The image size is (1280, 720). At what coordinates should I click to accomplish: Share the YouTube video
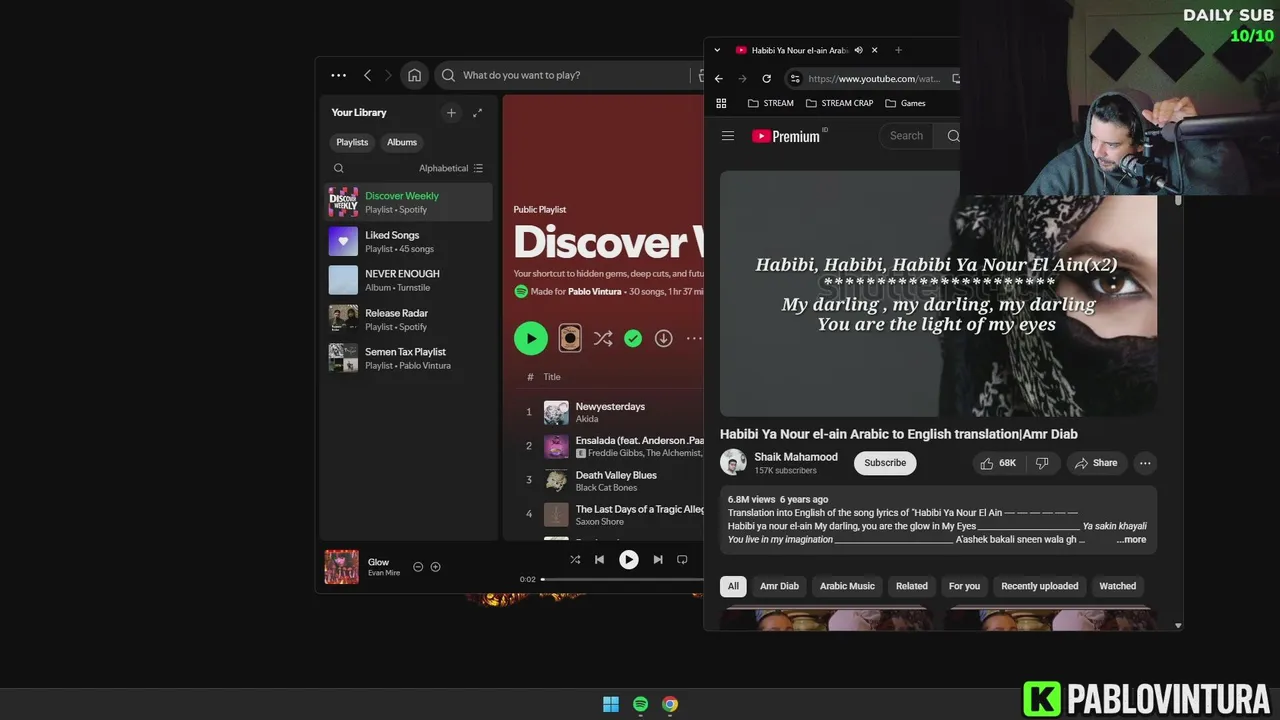pos(1095,463)
